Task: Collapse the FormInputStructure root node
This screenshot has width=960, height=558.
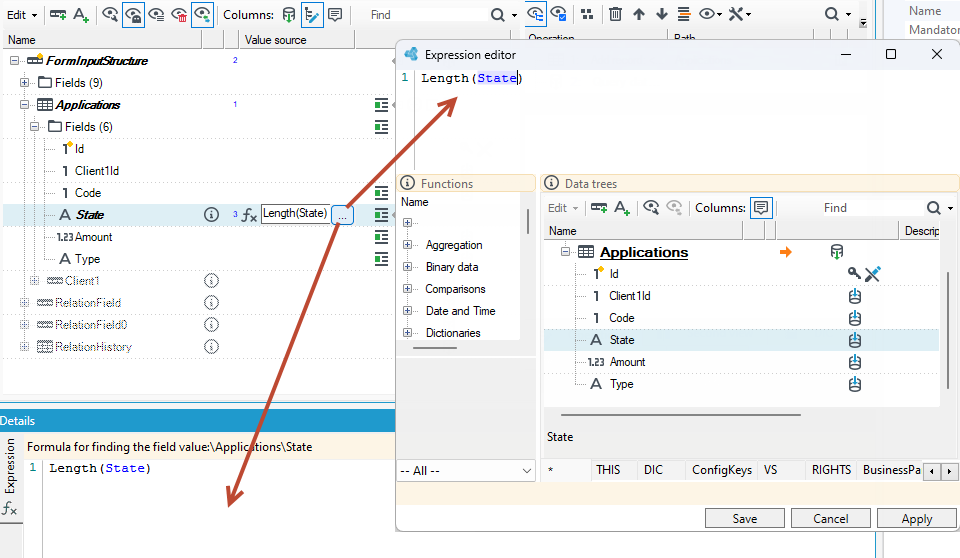Action: coord(14,61)
